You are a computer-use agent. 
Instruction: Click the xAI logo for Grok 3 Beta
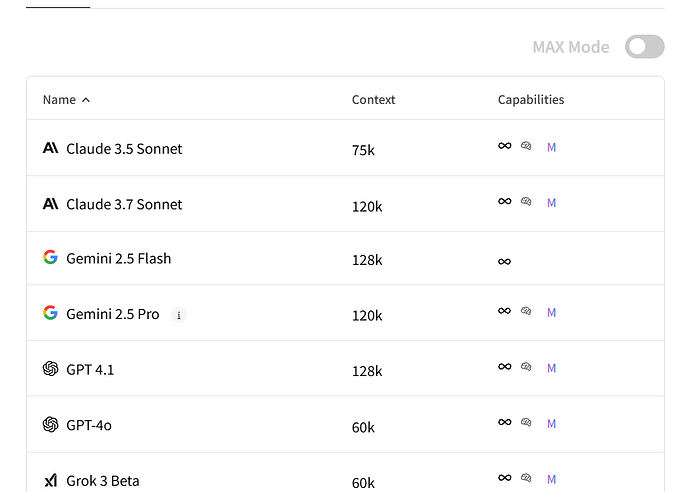tap(51, 480)
